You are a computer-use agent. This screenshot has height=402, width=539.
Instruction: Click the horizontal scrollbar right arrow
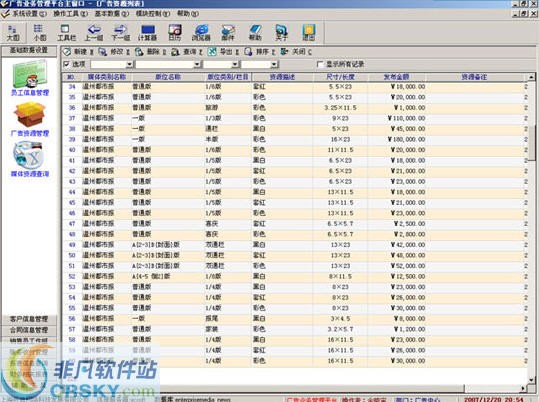pyautogui.click(x=523, y=388)
